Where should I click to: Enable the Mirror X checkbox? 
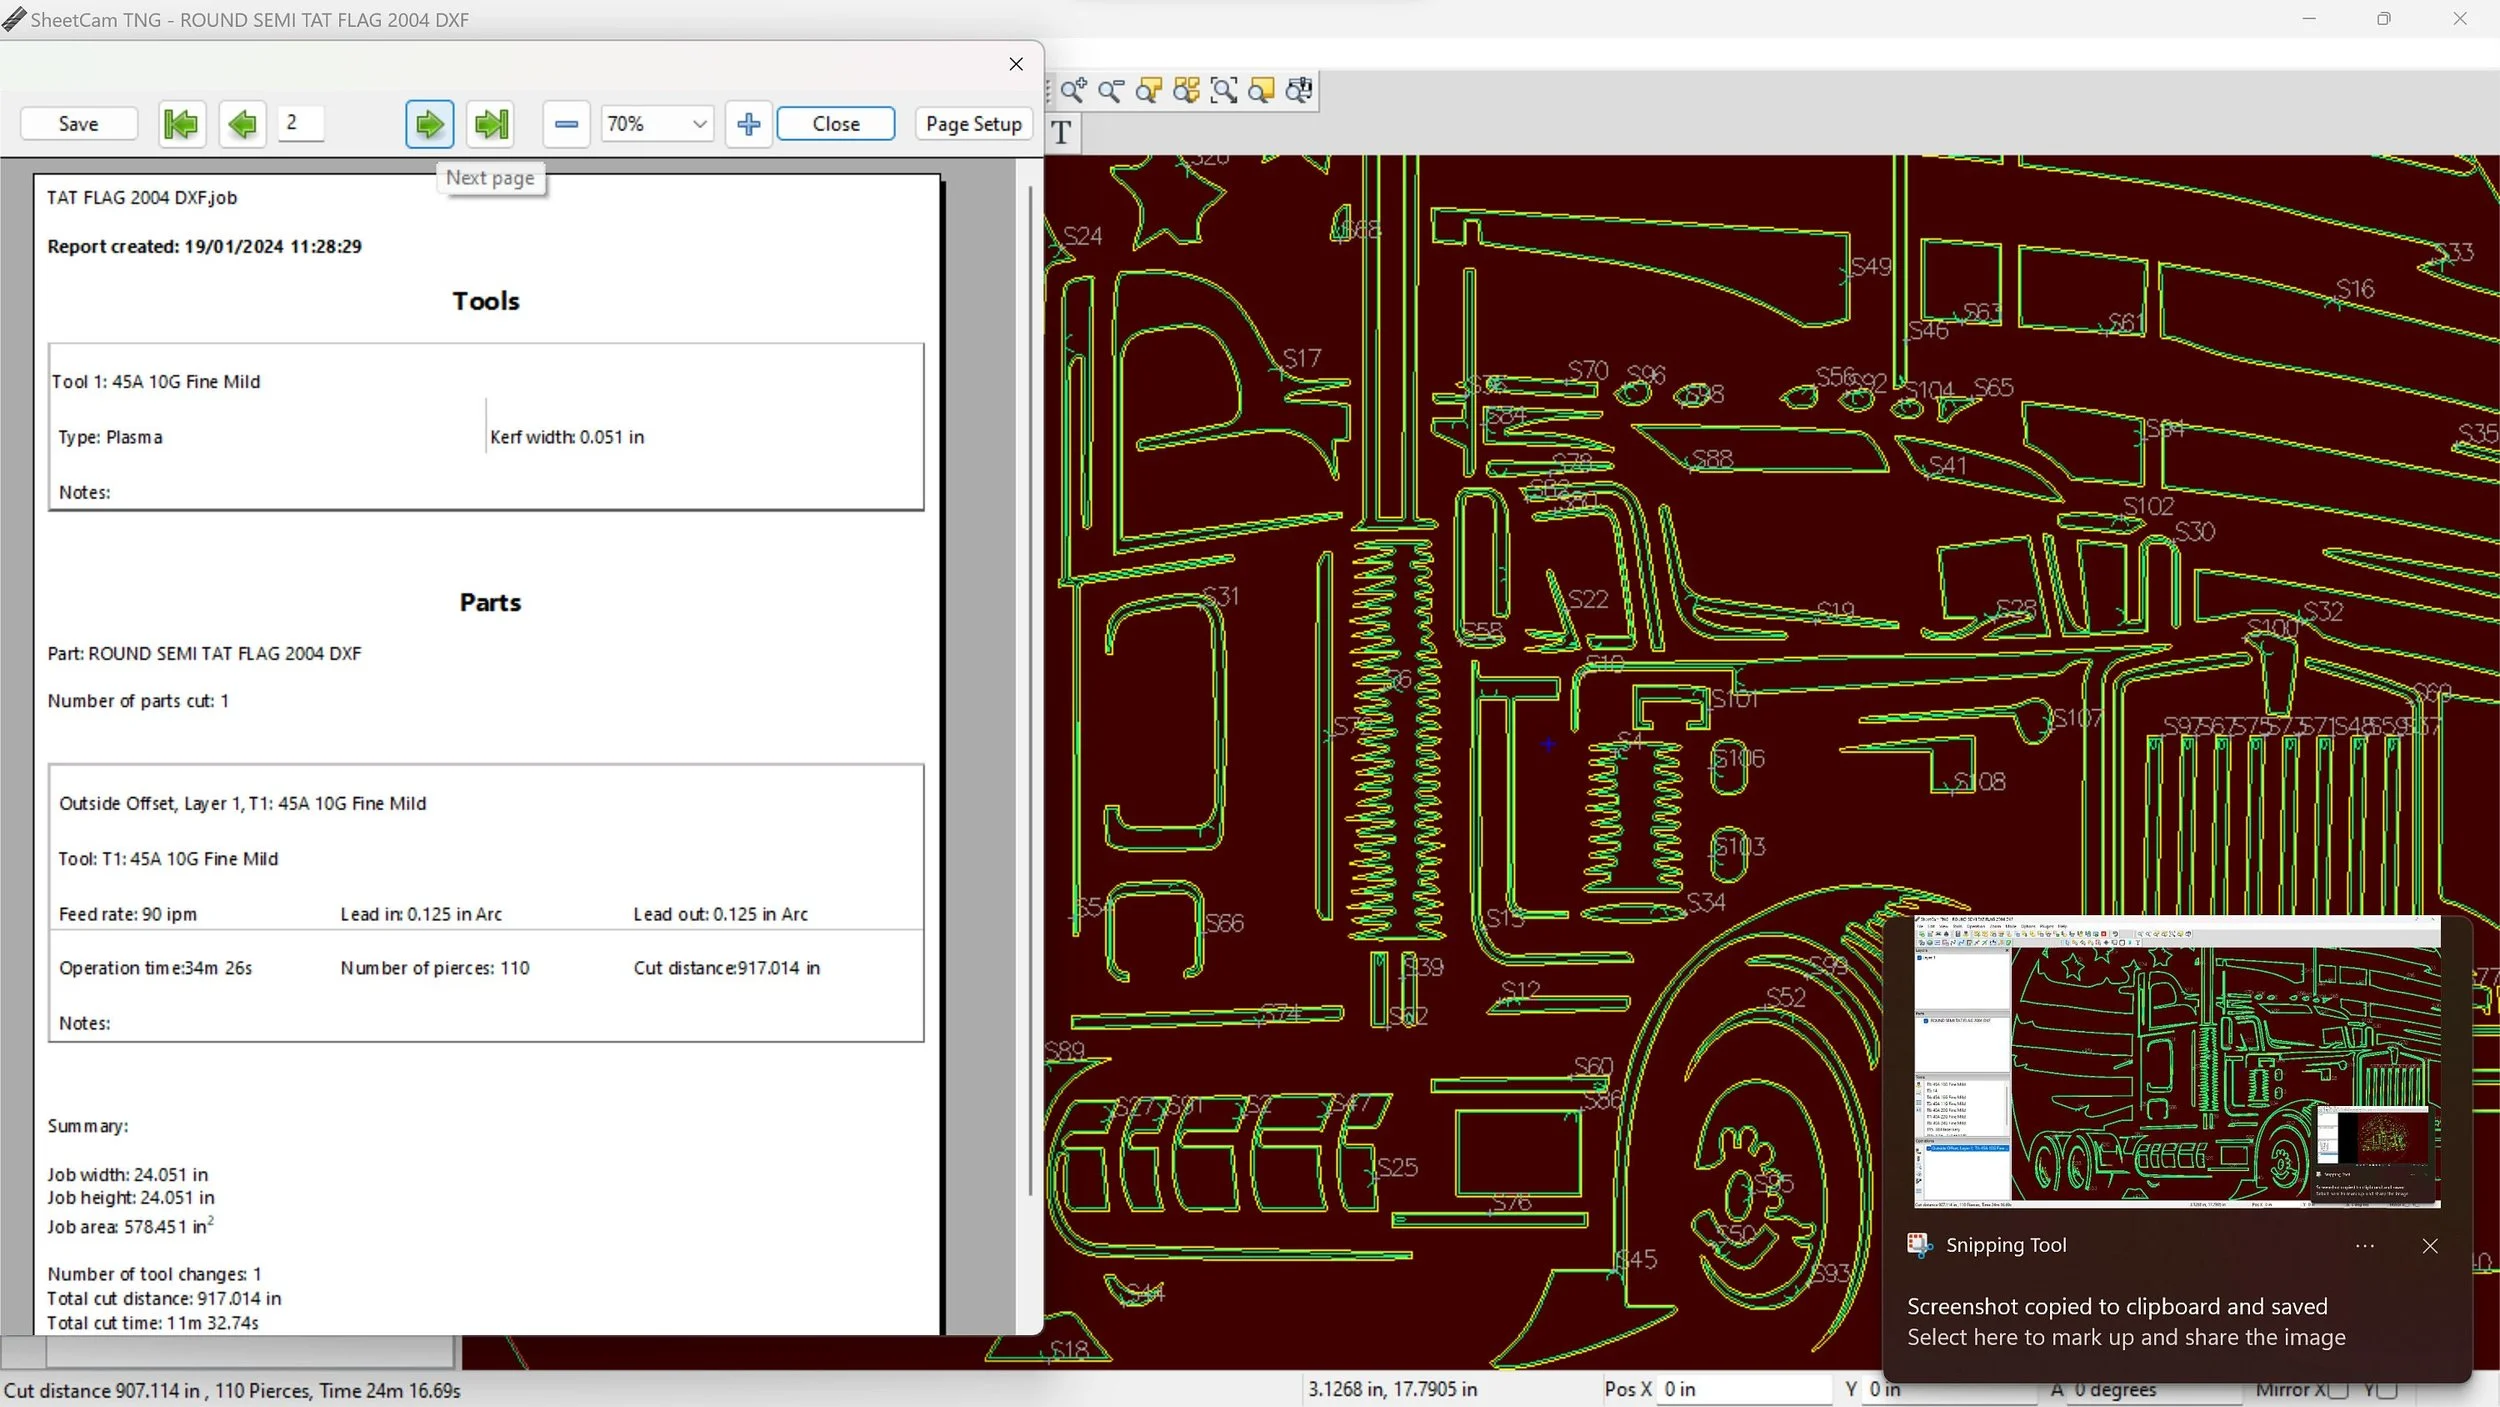coord(2338,1390)
